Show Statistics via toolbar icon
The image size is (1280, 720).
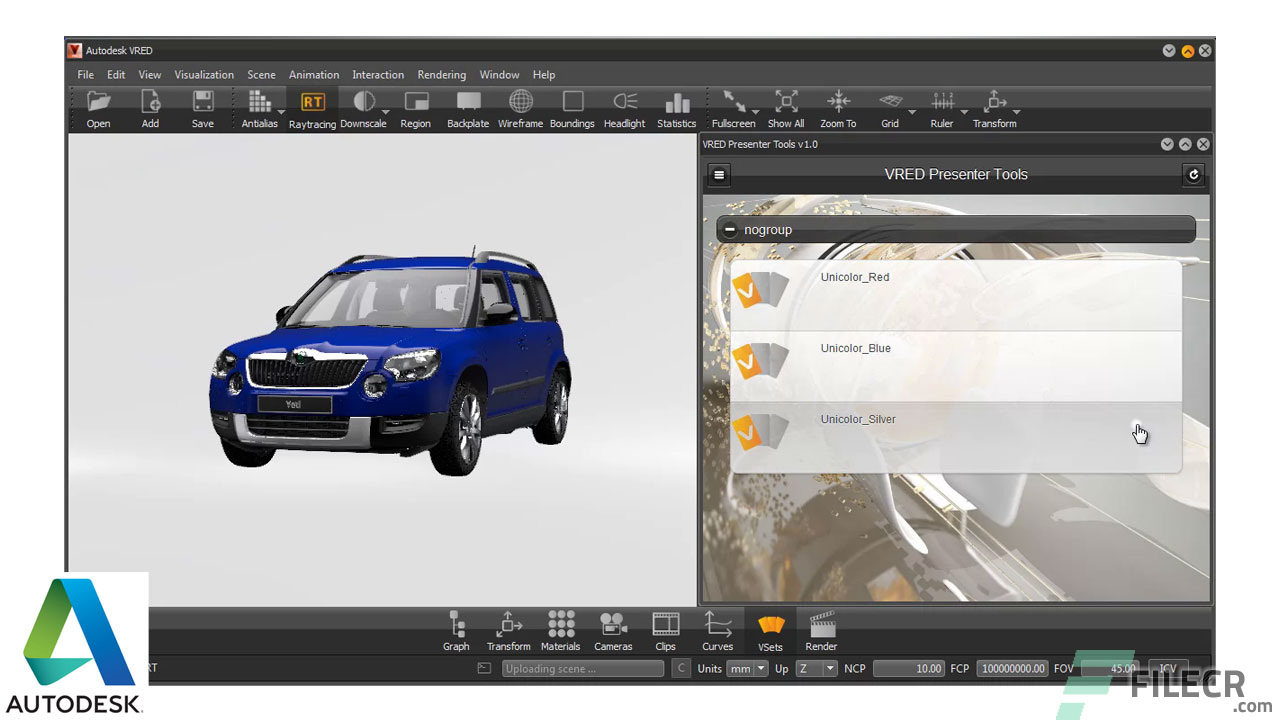[677, 101]
